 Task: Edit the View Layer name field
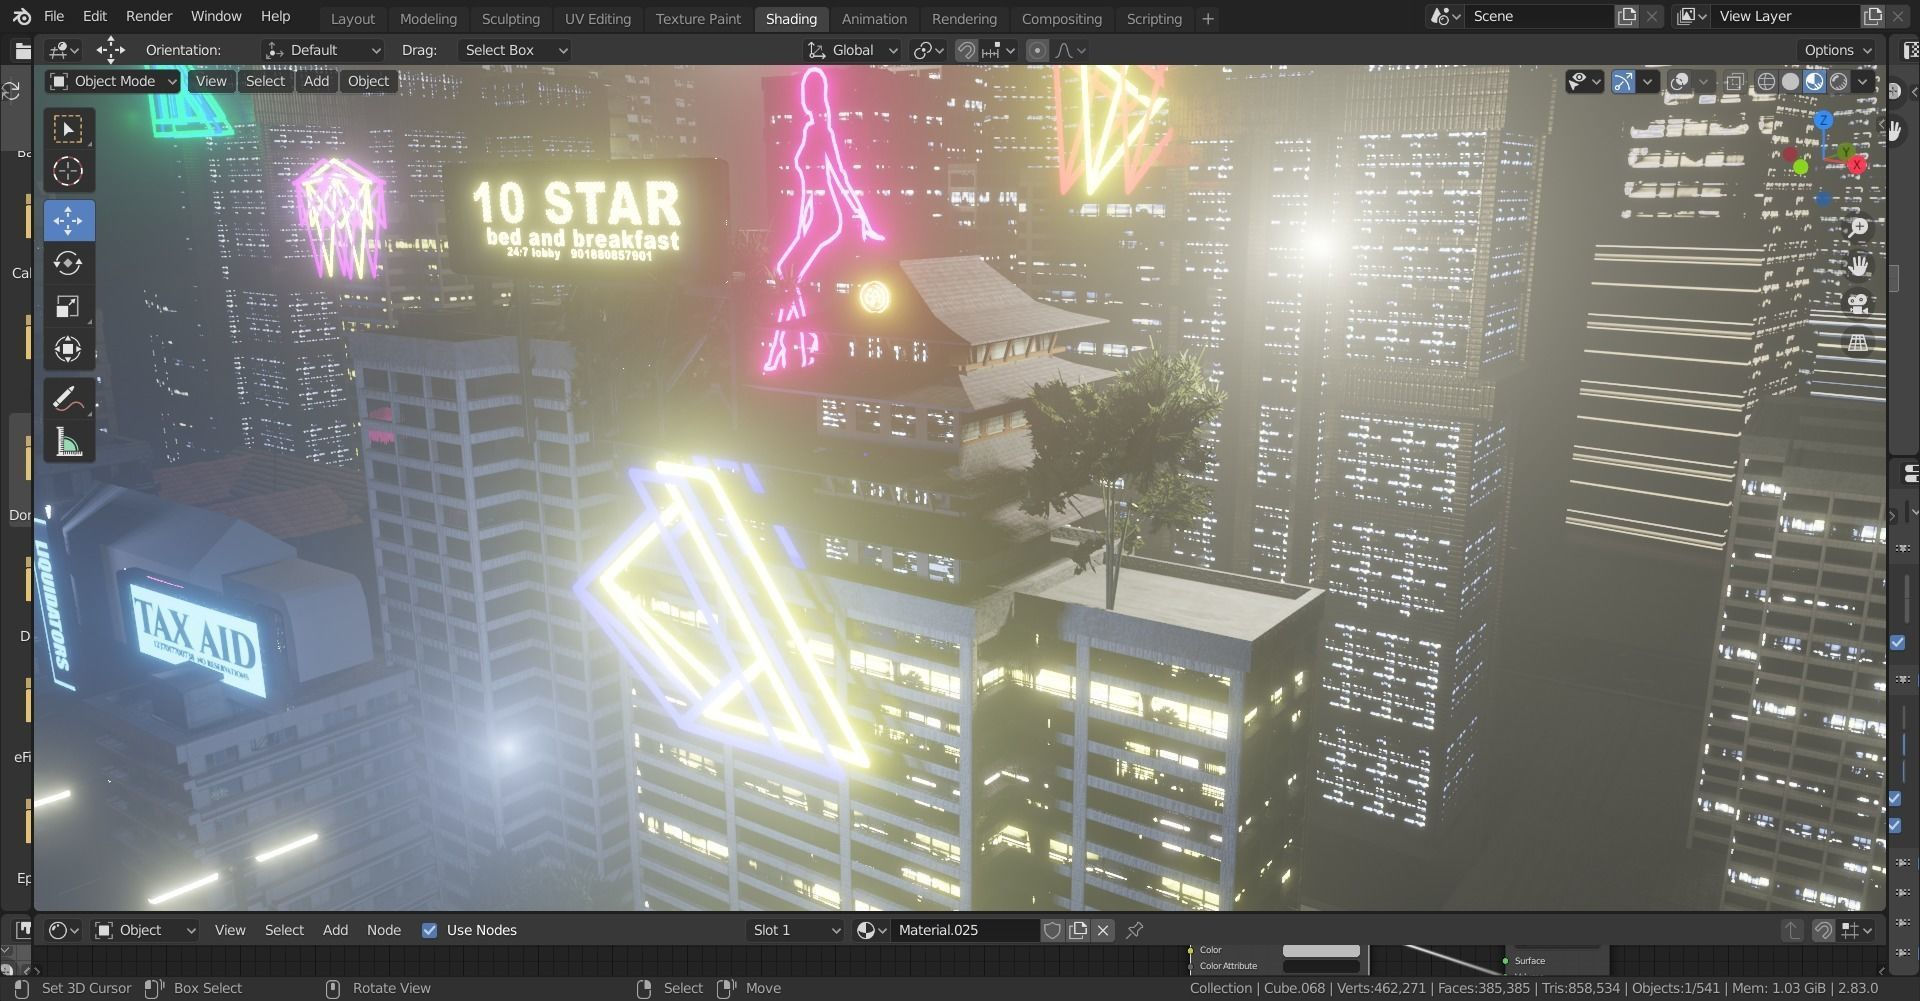(x=1786, y=16)
